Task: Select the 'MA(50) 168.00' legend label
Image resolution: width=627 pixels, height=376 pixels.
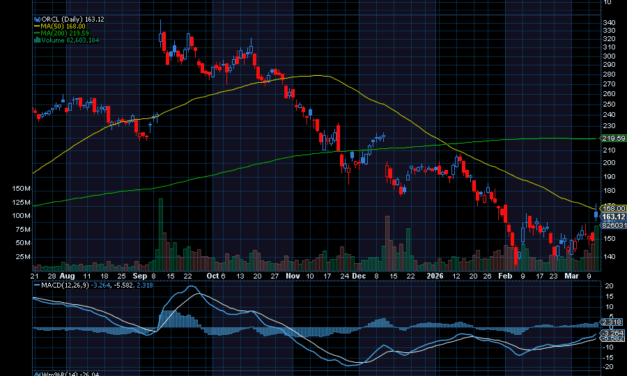Action: click(63, 26)
